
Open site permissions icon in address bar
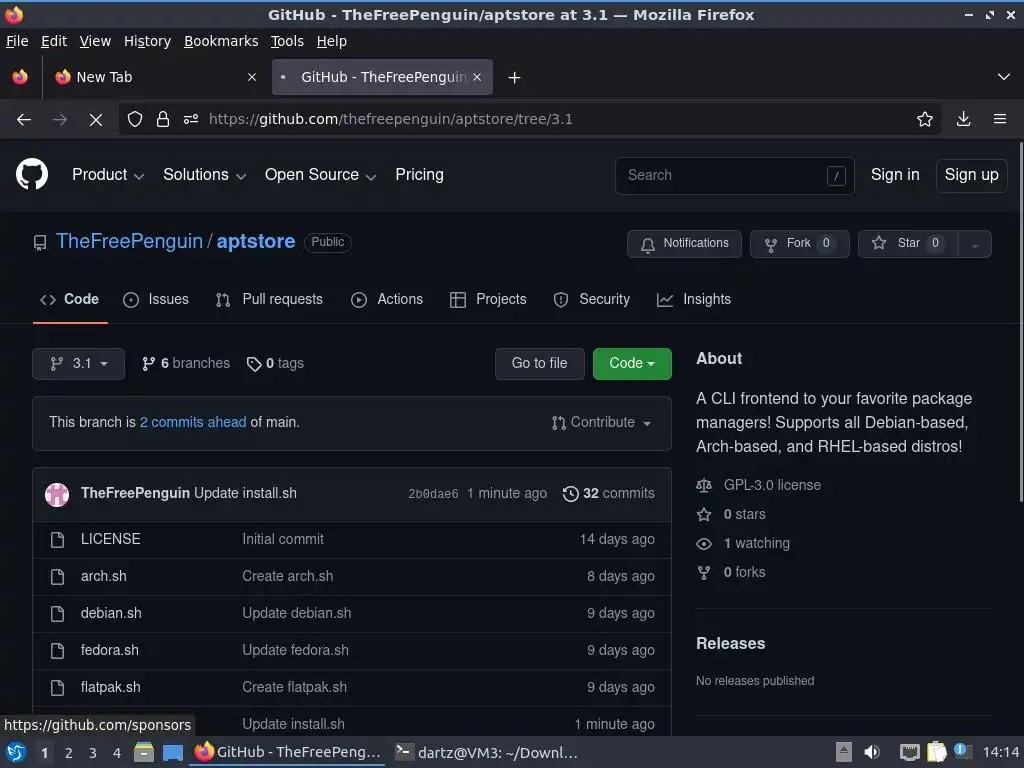(x=191, y=120)
